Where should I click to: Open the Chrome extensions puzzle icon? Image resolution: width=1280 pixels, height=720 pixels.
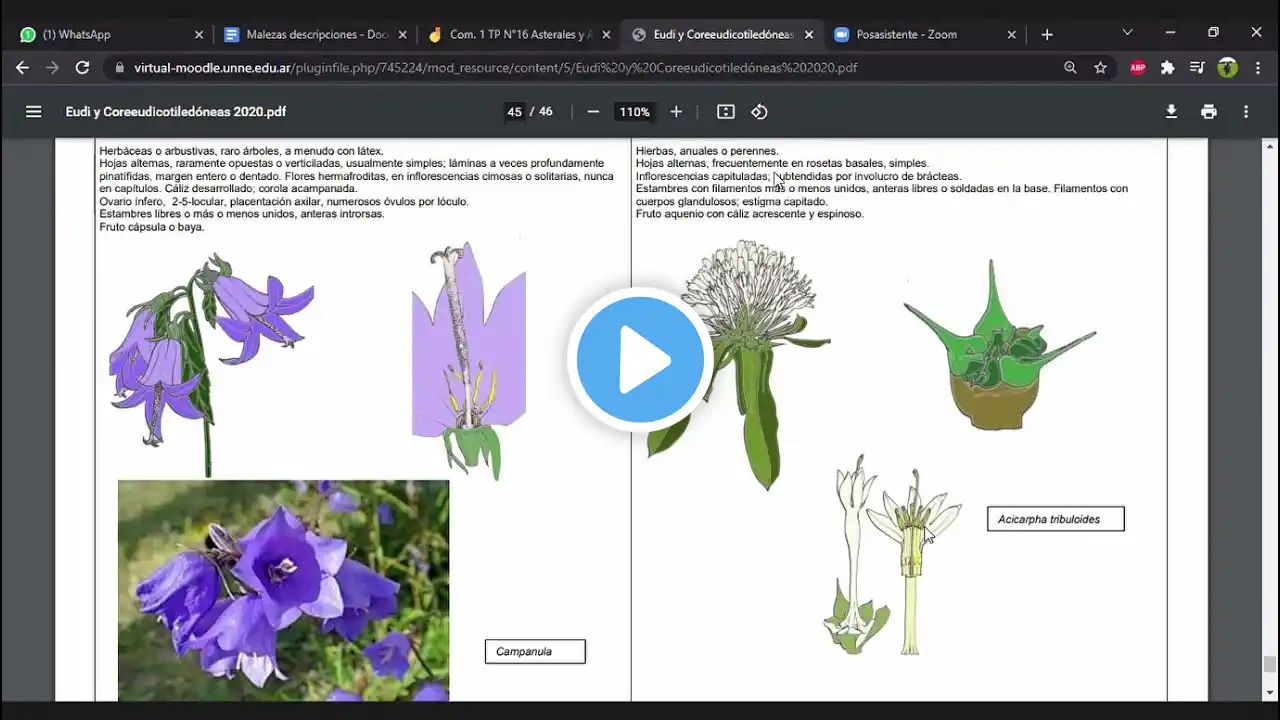pos(1167,68)
